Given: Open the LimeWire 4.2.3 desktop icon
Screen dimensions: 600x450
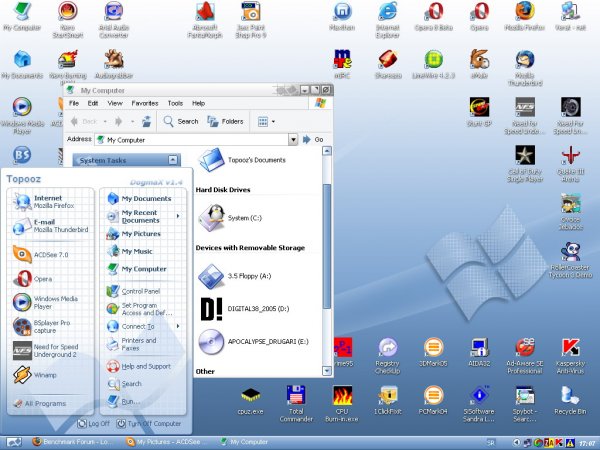Looking at the screenshot, I should click(433, 64).
